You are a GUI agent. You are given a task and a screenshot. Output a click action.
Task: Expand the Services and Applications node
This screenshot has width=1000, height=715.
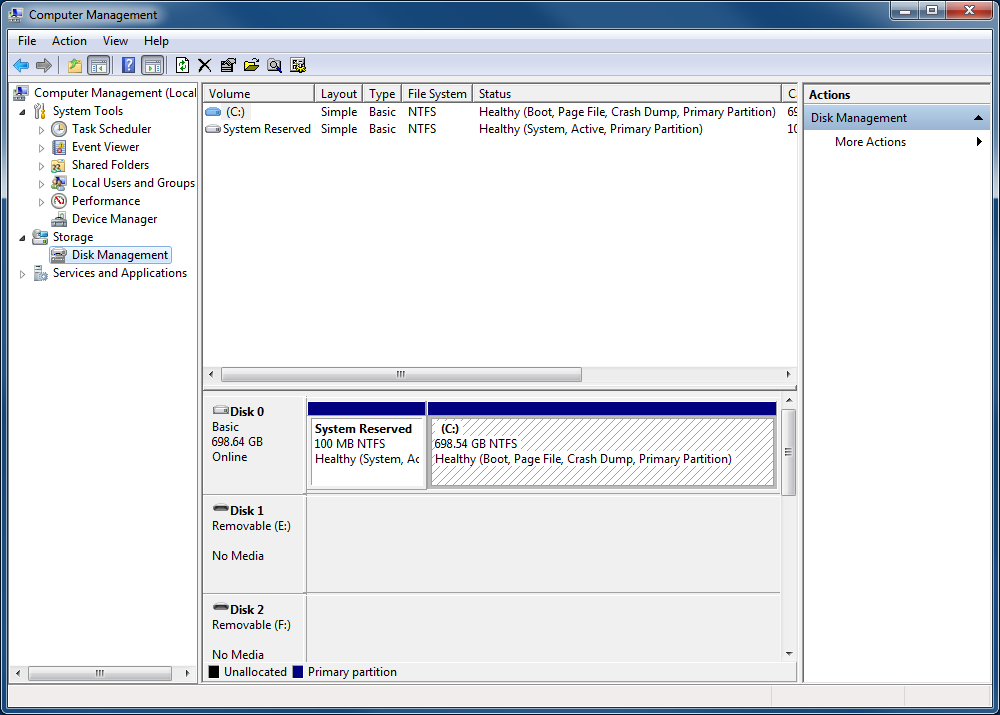22,274
